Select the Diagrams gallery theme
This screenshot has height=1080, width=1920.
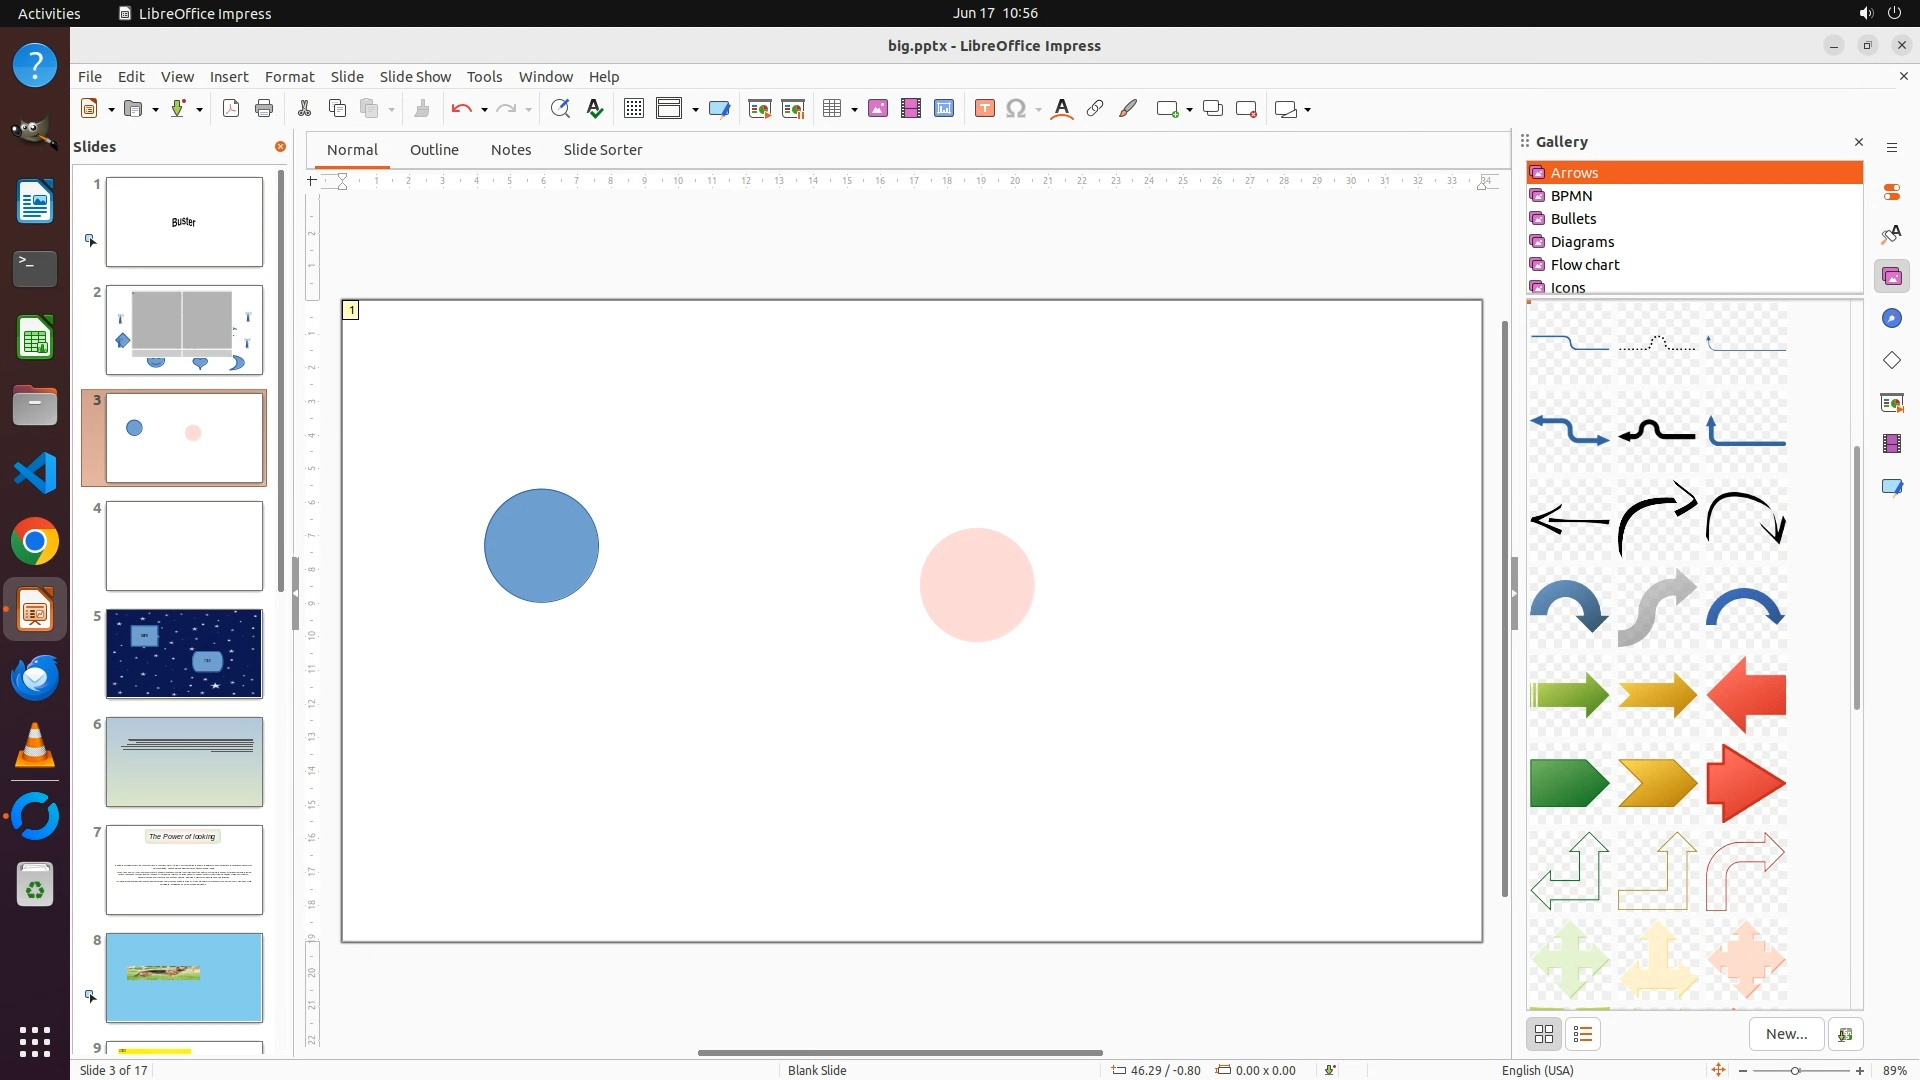click(1582, 242)
